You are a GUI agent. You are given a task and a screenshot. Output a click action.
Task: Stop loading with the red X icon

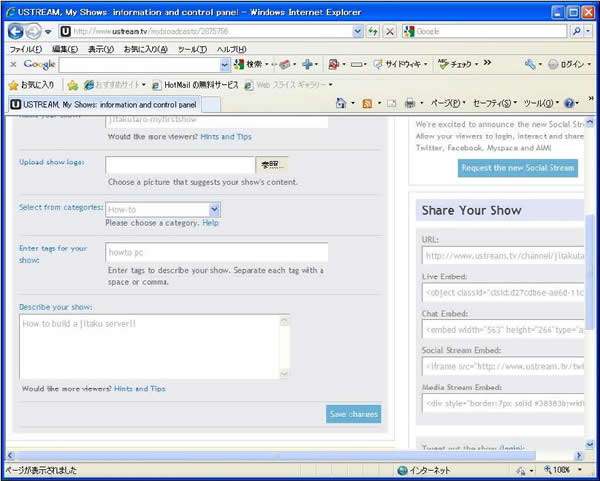390,31
